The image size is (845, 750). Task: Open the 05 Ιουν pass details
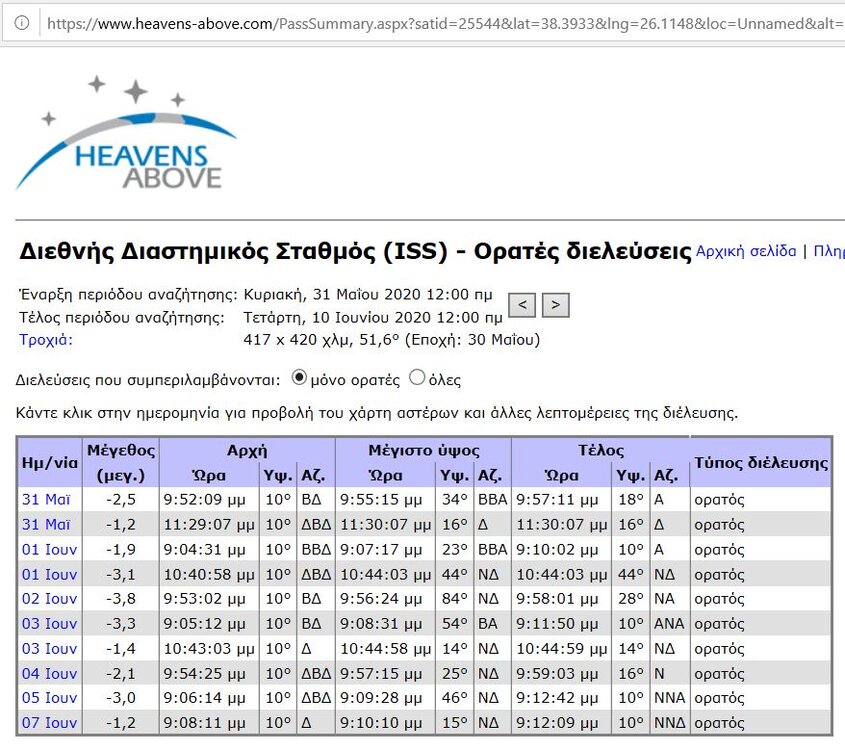(x=49, y=698)
